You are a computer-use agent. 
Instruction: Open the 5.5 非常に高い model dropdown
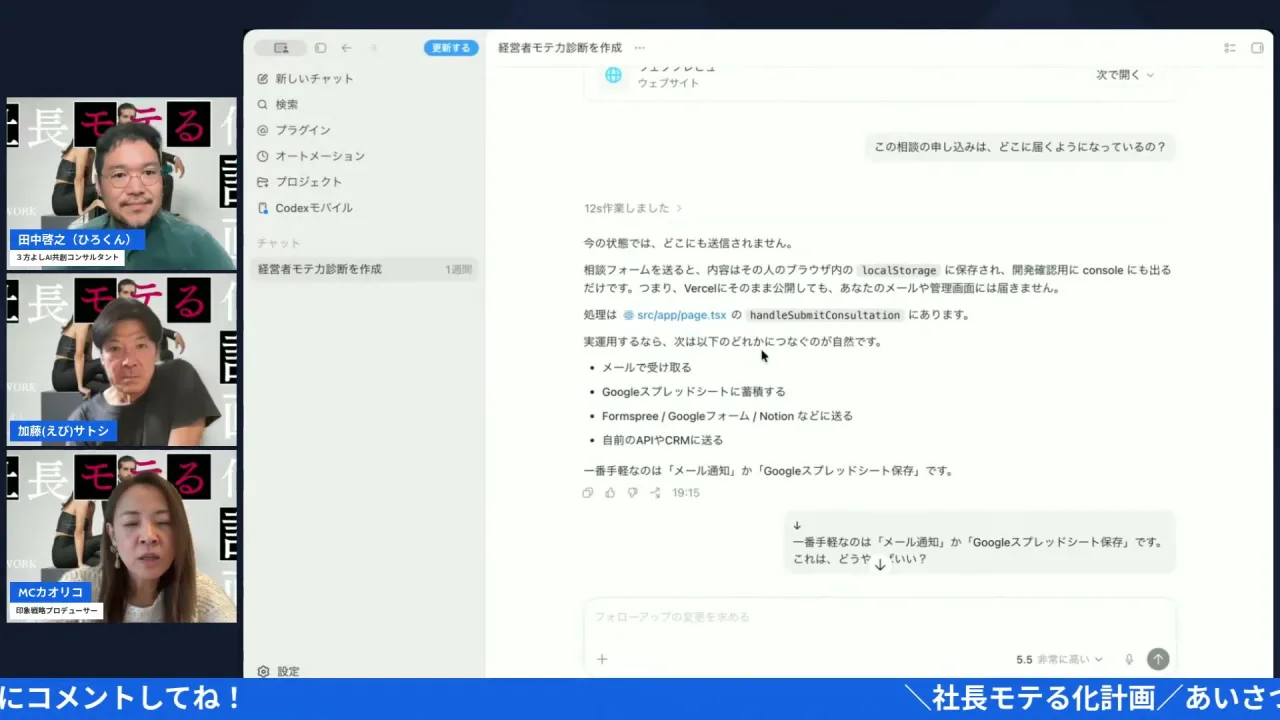[x=1059, y=659]
